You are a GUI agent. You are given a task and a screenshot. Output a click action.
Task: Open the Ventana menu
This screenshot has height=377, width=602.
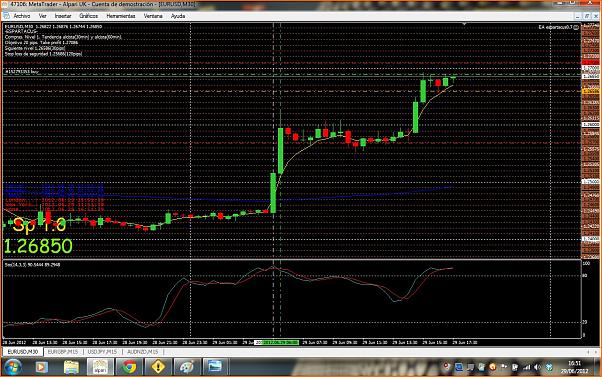click(x=153, y=16)
